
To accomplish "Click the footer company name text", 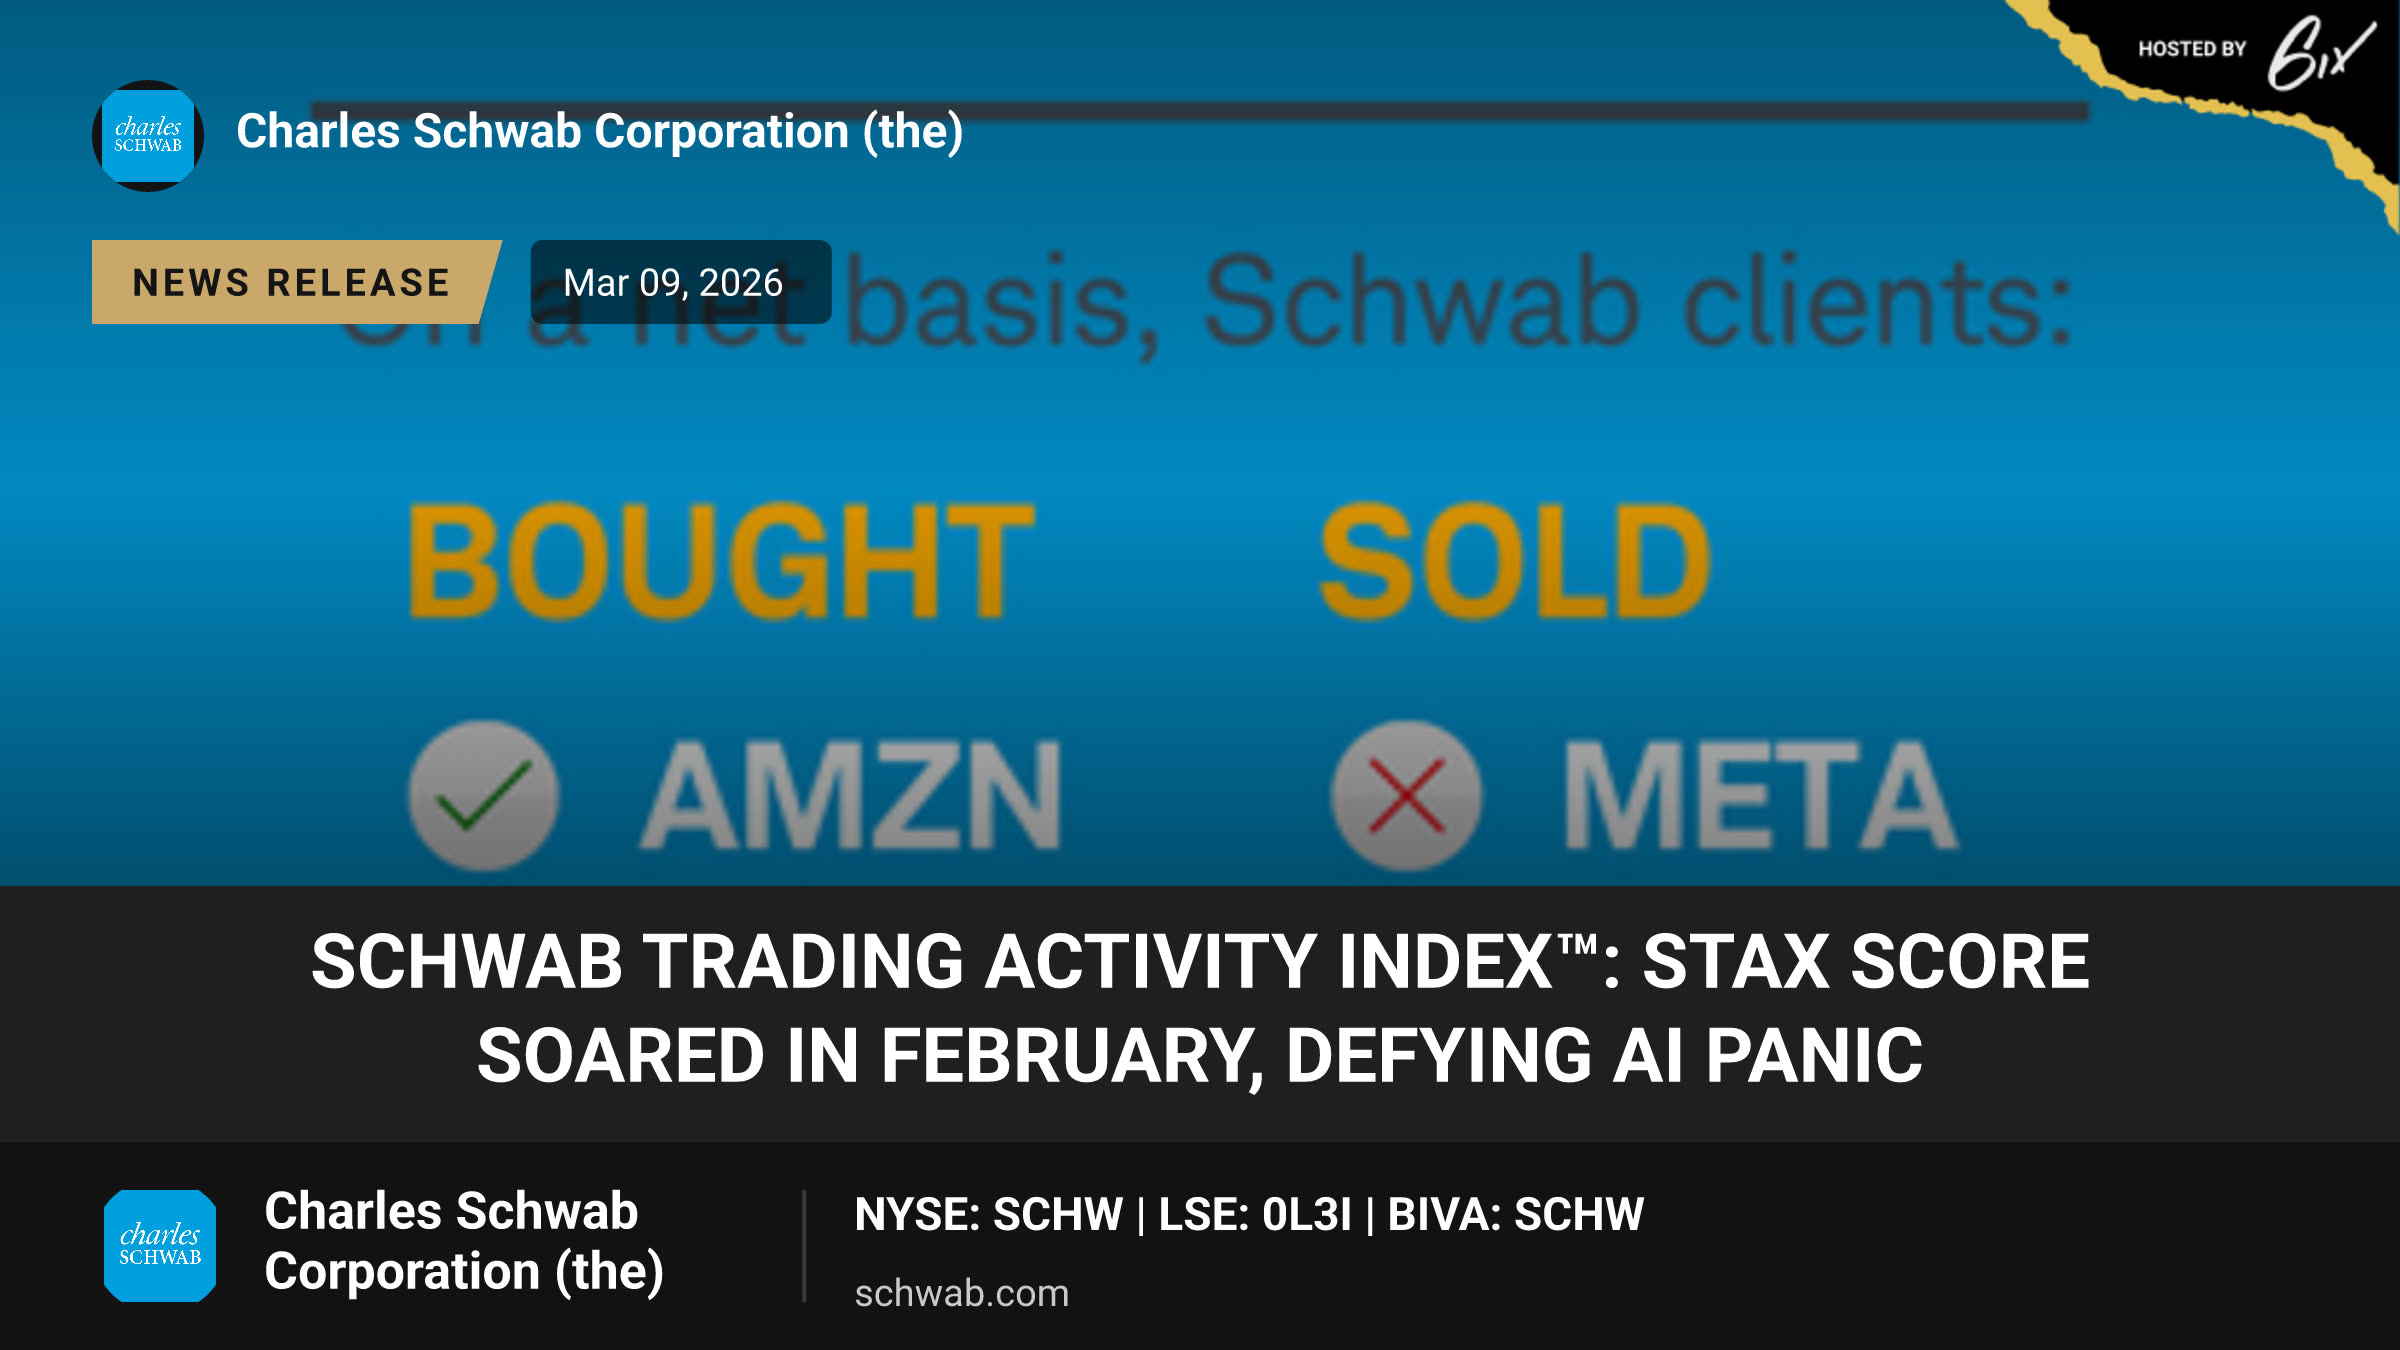I will (x=464, y=1241).
